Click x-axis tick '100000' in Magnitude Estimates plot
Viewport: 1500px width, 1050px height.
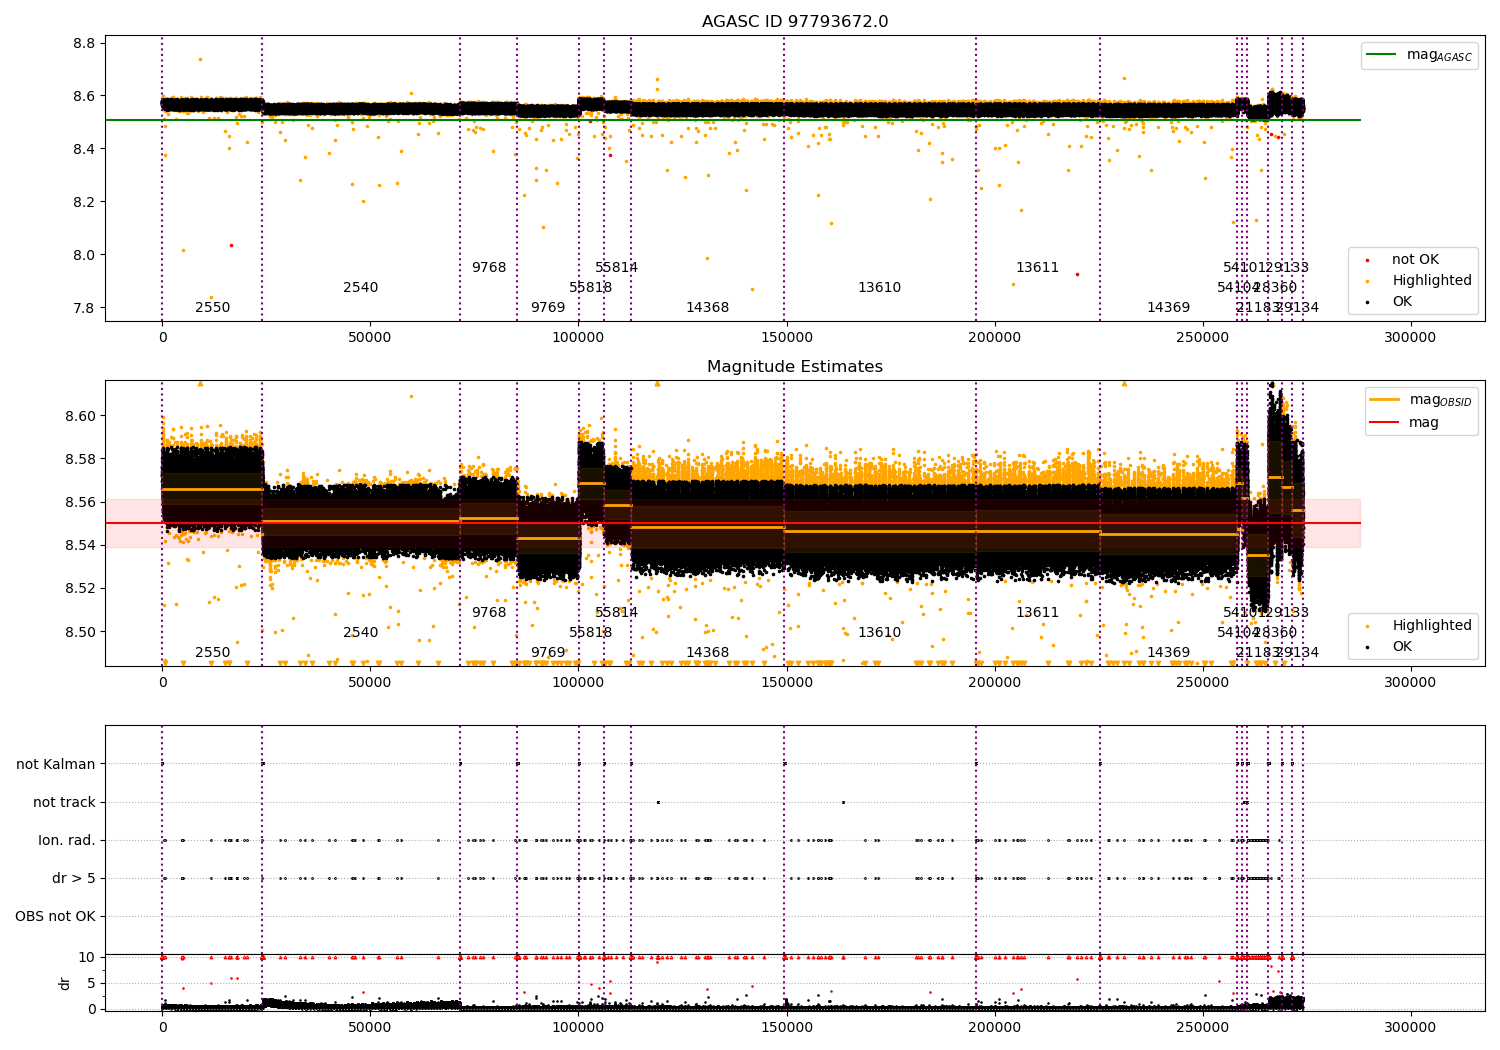point(578,683)
